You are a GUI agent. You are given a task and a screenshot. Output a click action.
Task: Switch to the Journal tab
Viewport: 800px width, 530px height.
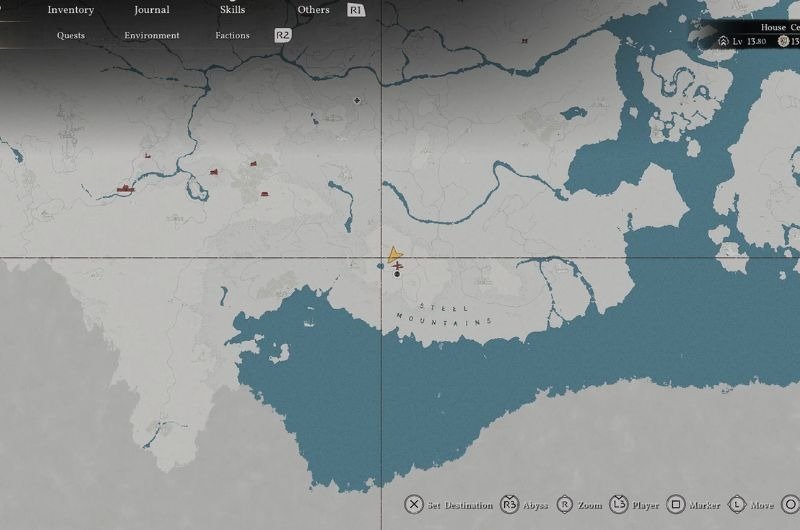[152, 10]
